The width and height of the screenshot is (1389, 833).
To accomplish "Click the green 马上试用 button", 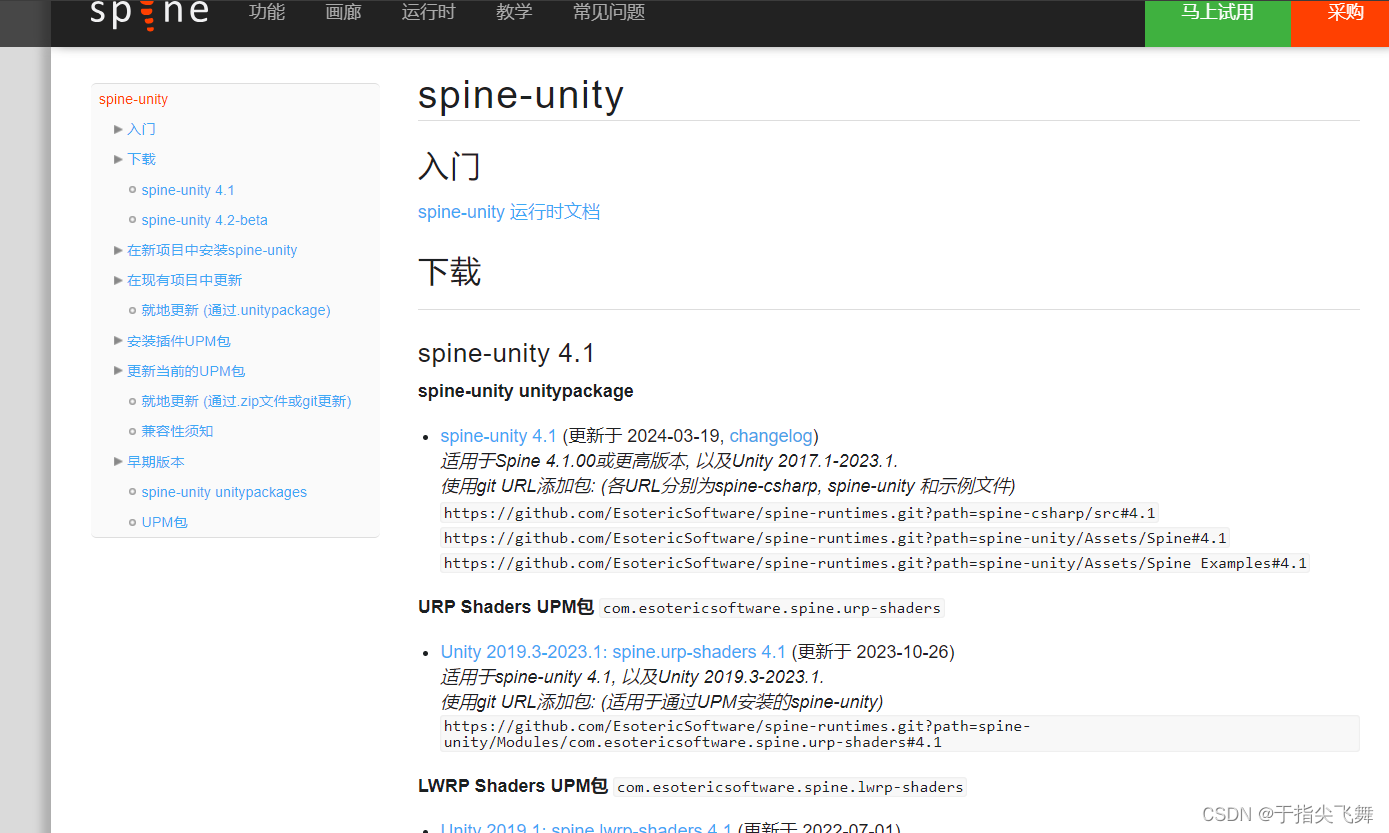I will (x=1218, y=22).
